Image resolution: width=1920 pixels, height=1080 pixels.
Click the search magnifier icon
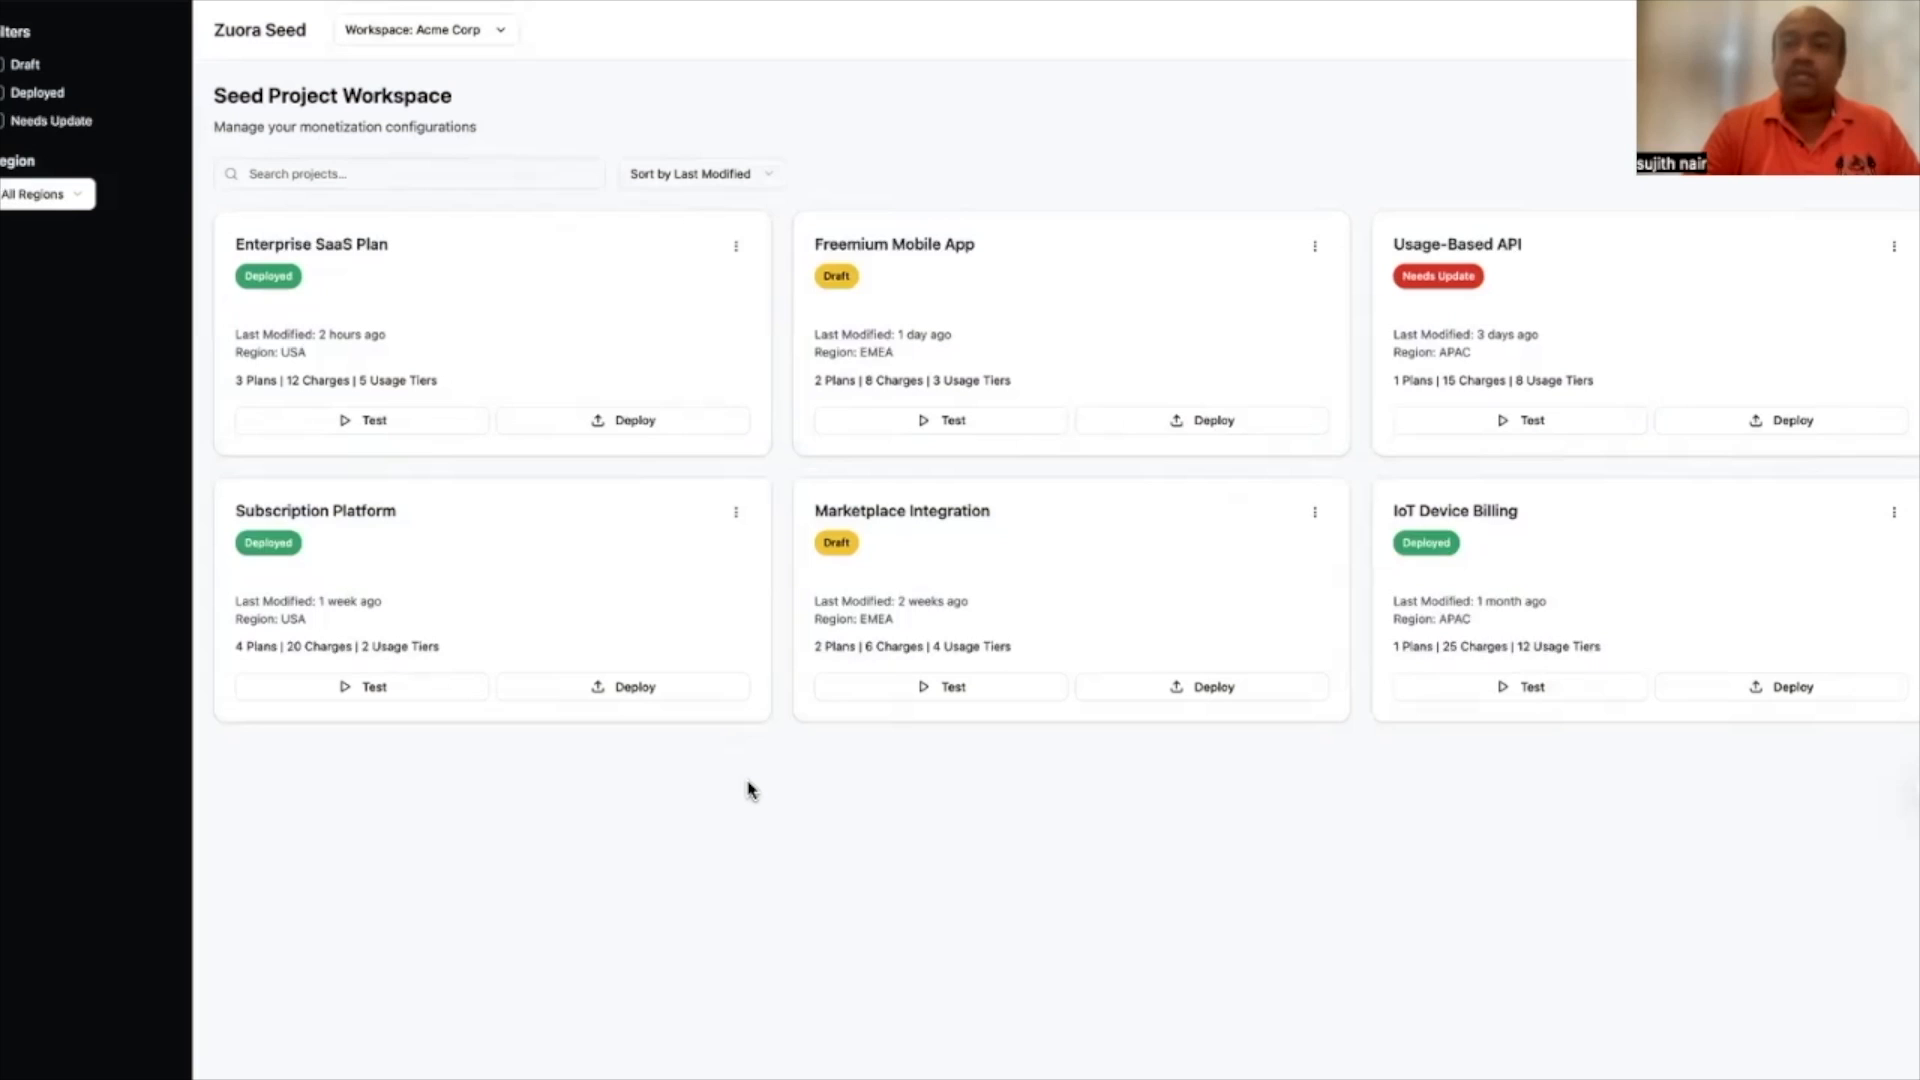coord(231,174)
